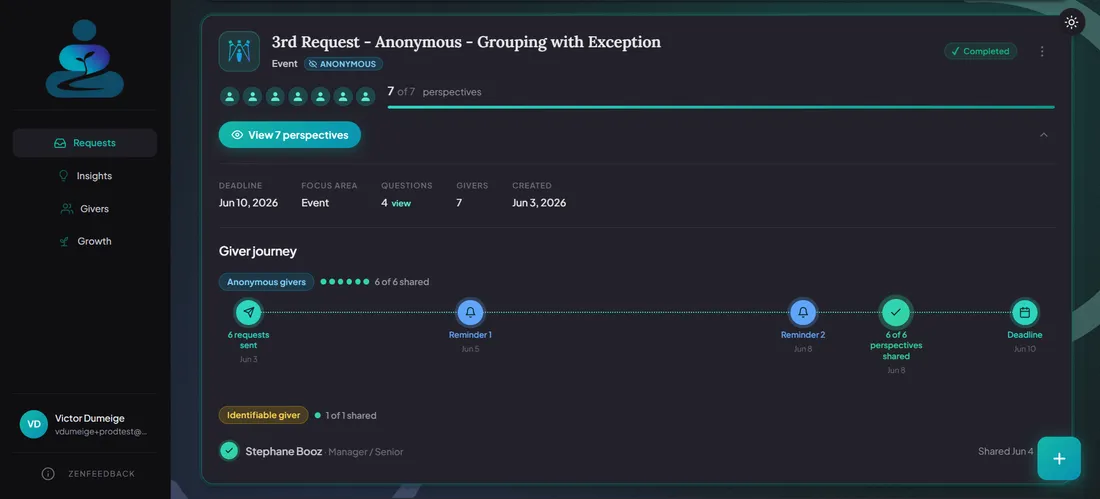Viewport: 1100px width, 499px height.
Task: Click the VD user avatar
Action: pyautogui.click(x=34, y=424)
